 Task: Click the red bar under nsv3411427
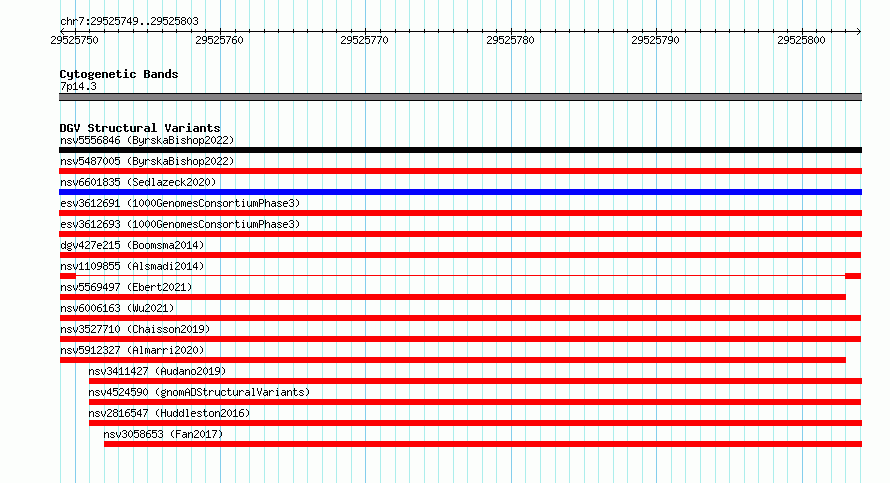(x=475, y=381)
